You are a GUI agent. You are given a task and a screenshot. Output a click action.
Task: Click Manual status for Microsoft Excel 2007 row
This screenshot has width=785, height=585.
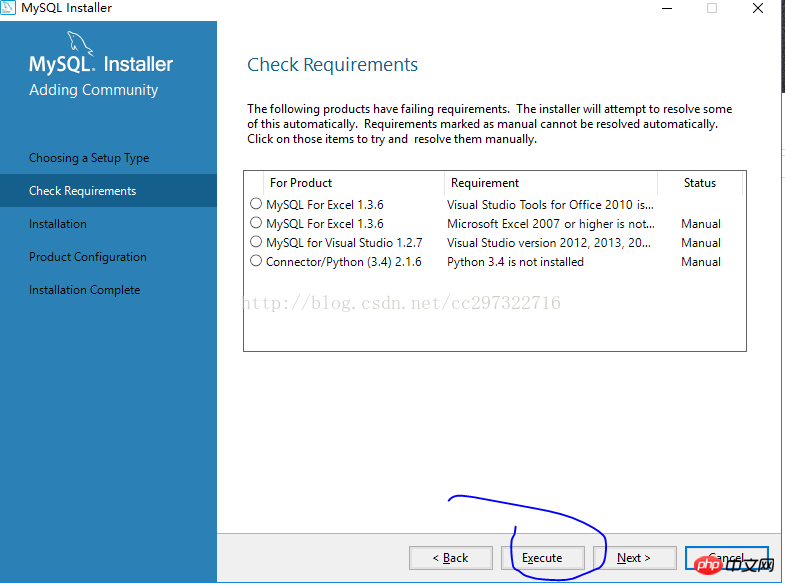point(701,224)
